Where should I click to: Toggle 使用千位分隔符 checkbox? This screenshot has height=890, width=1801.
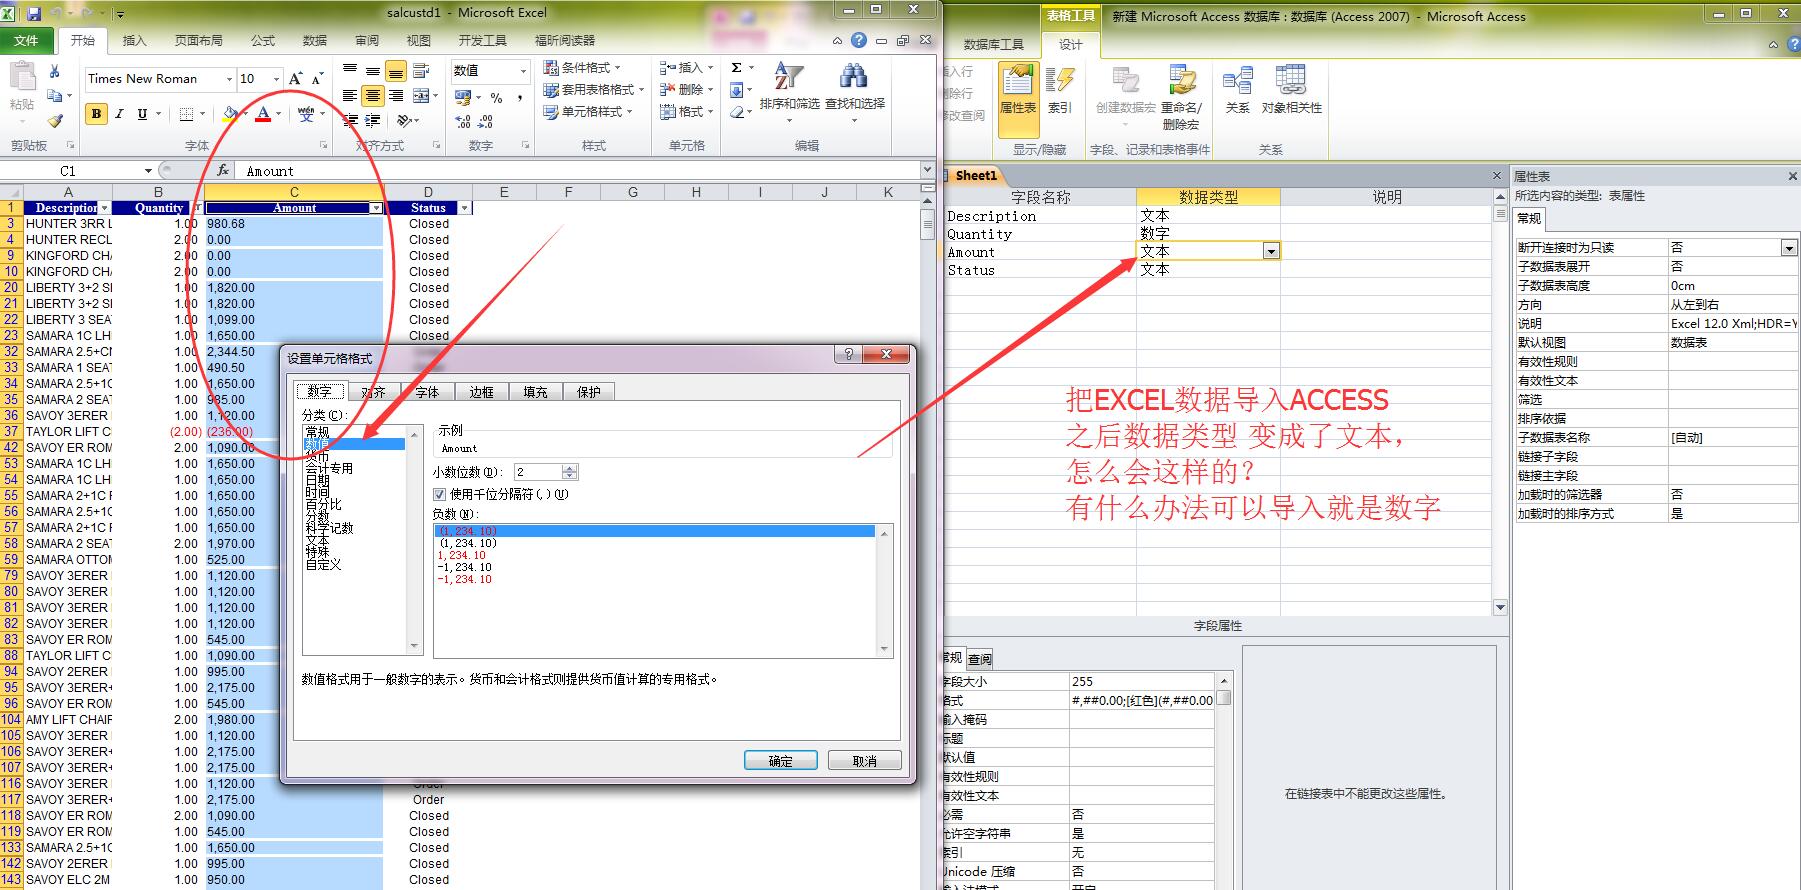click(439, 494)
